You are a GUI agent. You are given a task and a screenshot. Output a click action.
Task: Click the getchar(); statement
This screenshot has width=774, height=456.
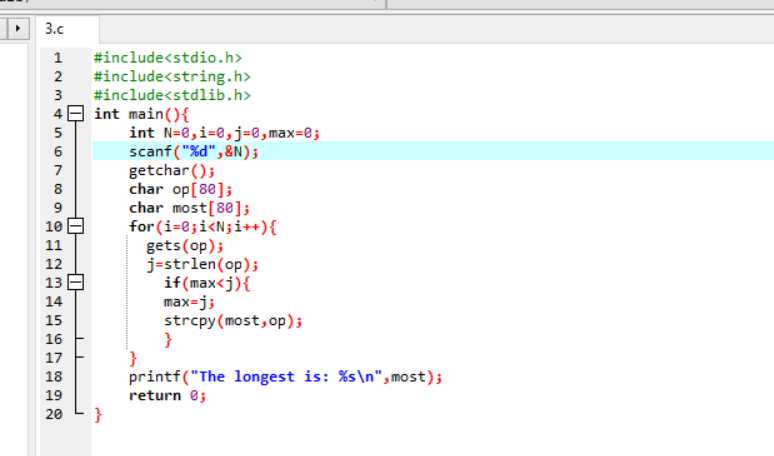(x=172, y=170)
